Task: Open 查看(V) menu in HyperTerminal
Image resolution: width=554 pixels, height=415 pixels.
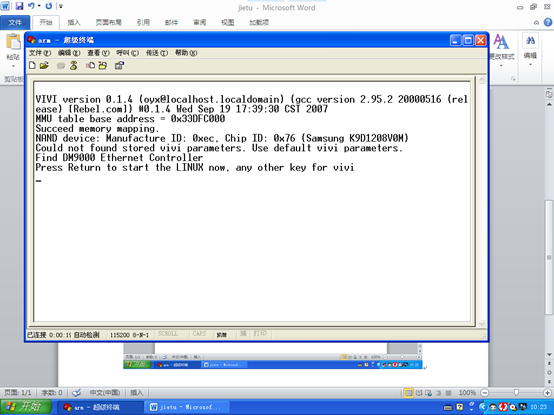Action: [98, 53]
